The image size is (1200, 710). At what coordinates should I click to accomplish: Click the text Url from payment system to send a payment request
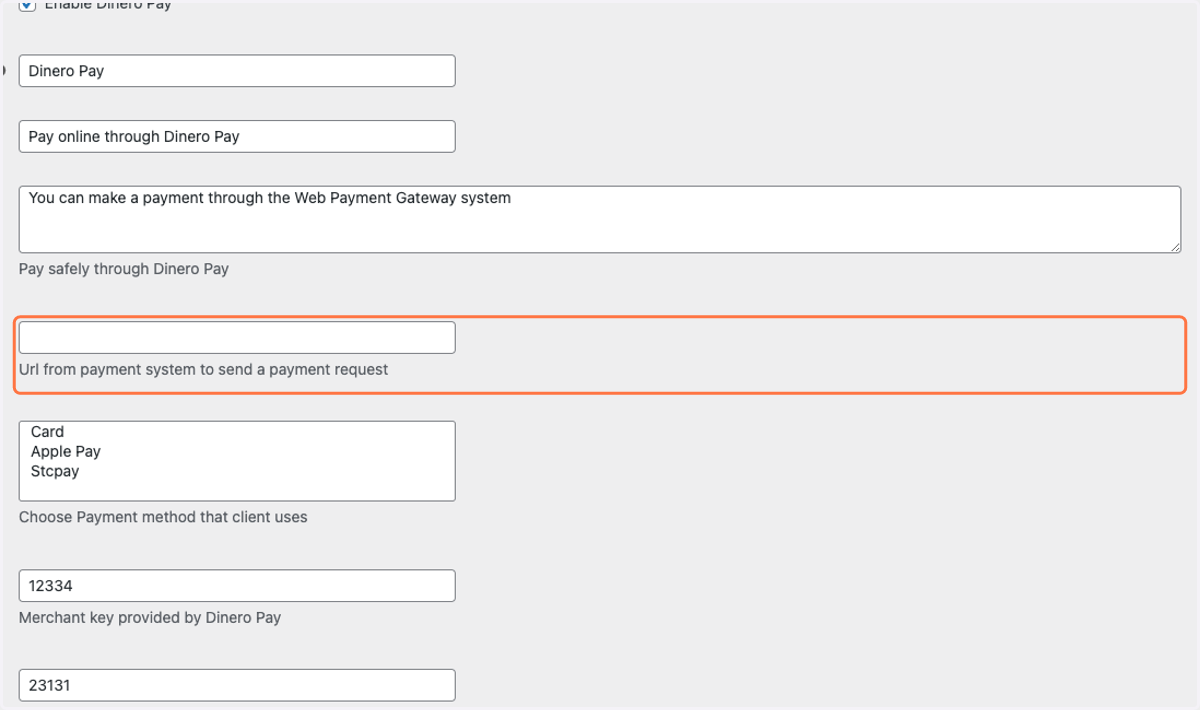[203, 369]
